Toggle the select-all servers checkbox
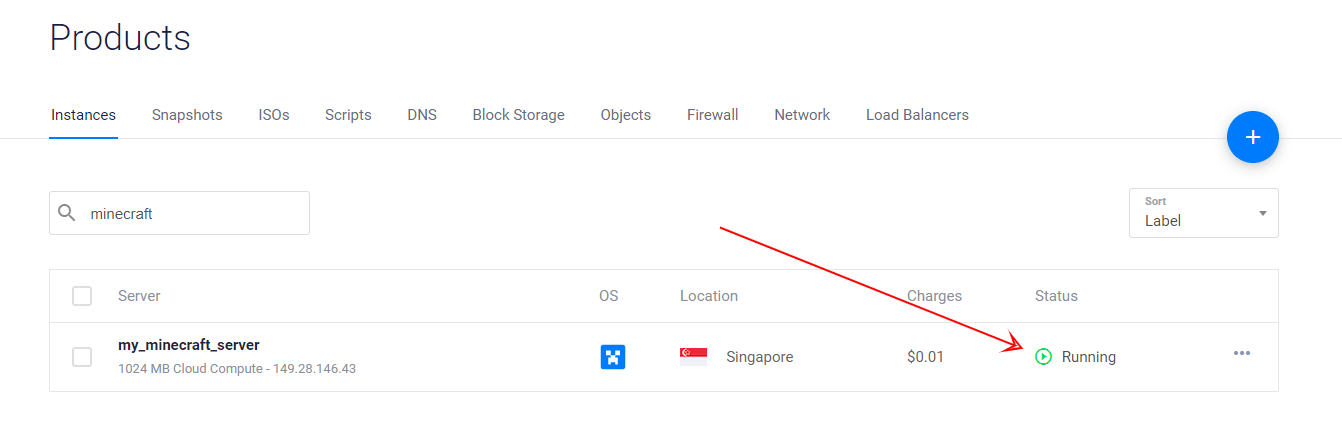The image size is (1342, 447). click(x=82, y=296)
